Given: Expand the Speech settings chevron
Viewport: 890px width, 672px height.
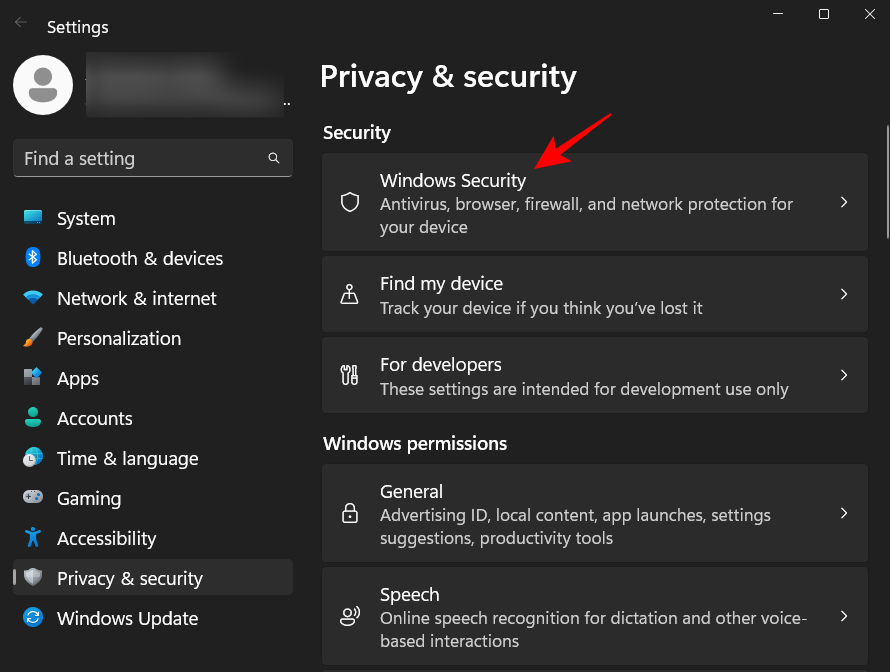Looking at the screenshot, I should (x=845, y=617).
